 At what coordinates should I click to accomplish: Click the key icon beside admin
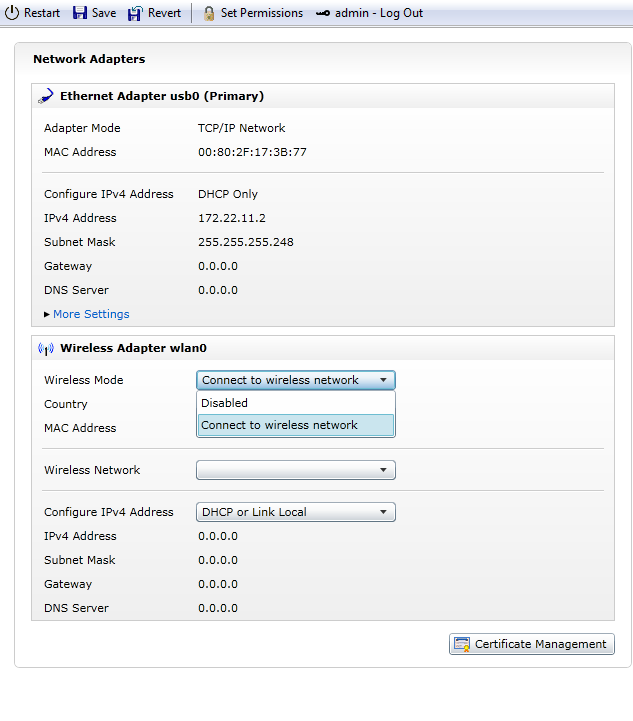coord(323,13)
